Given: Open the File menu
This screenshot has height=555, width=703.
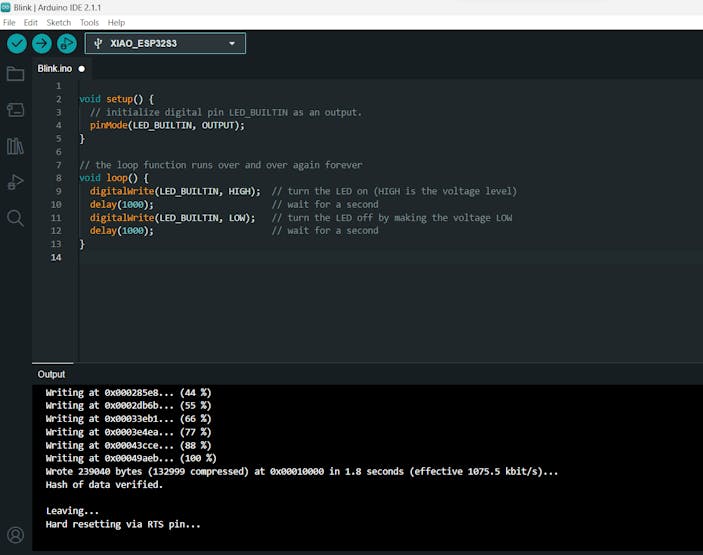Looking at the screenshot, I should (9, 22).
